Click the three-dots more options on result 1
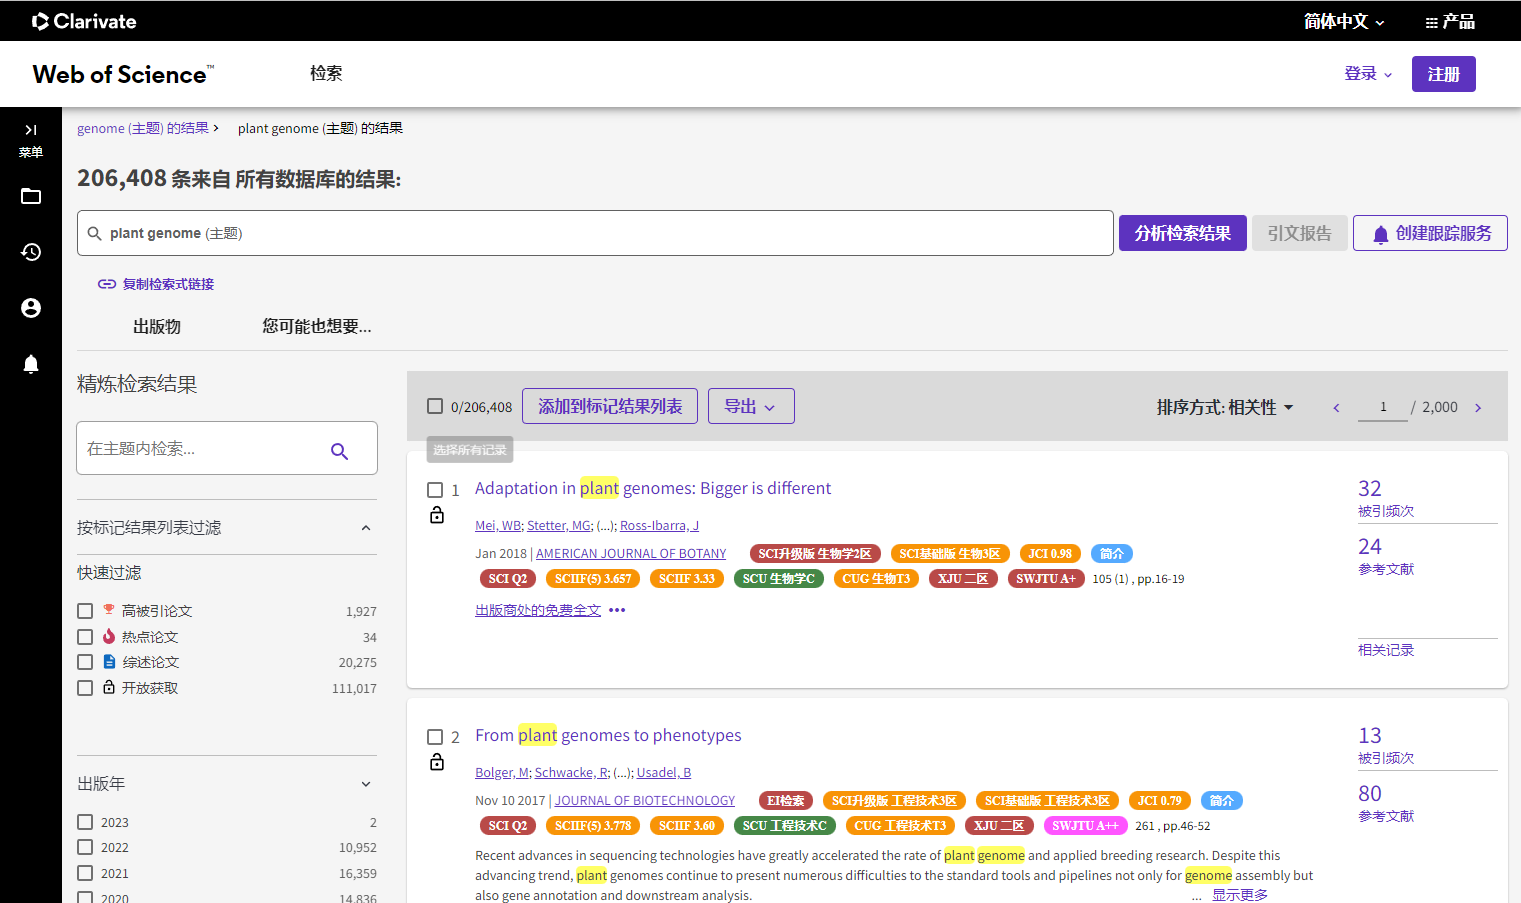 [x=617, y=610]
